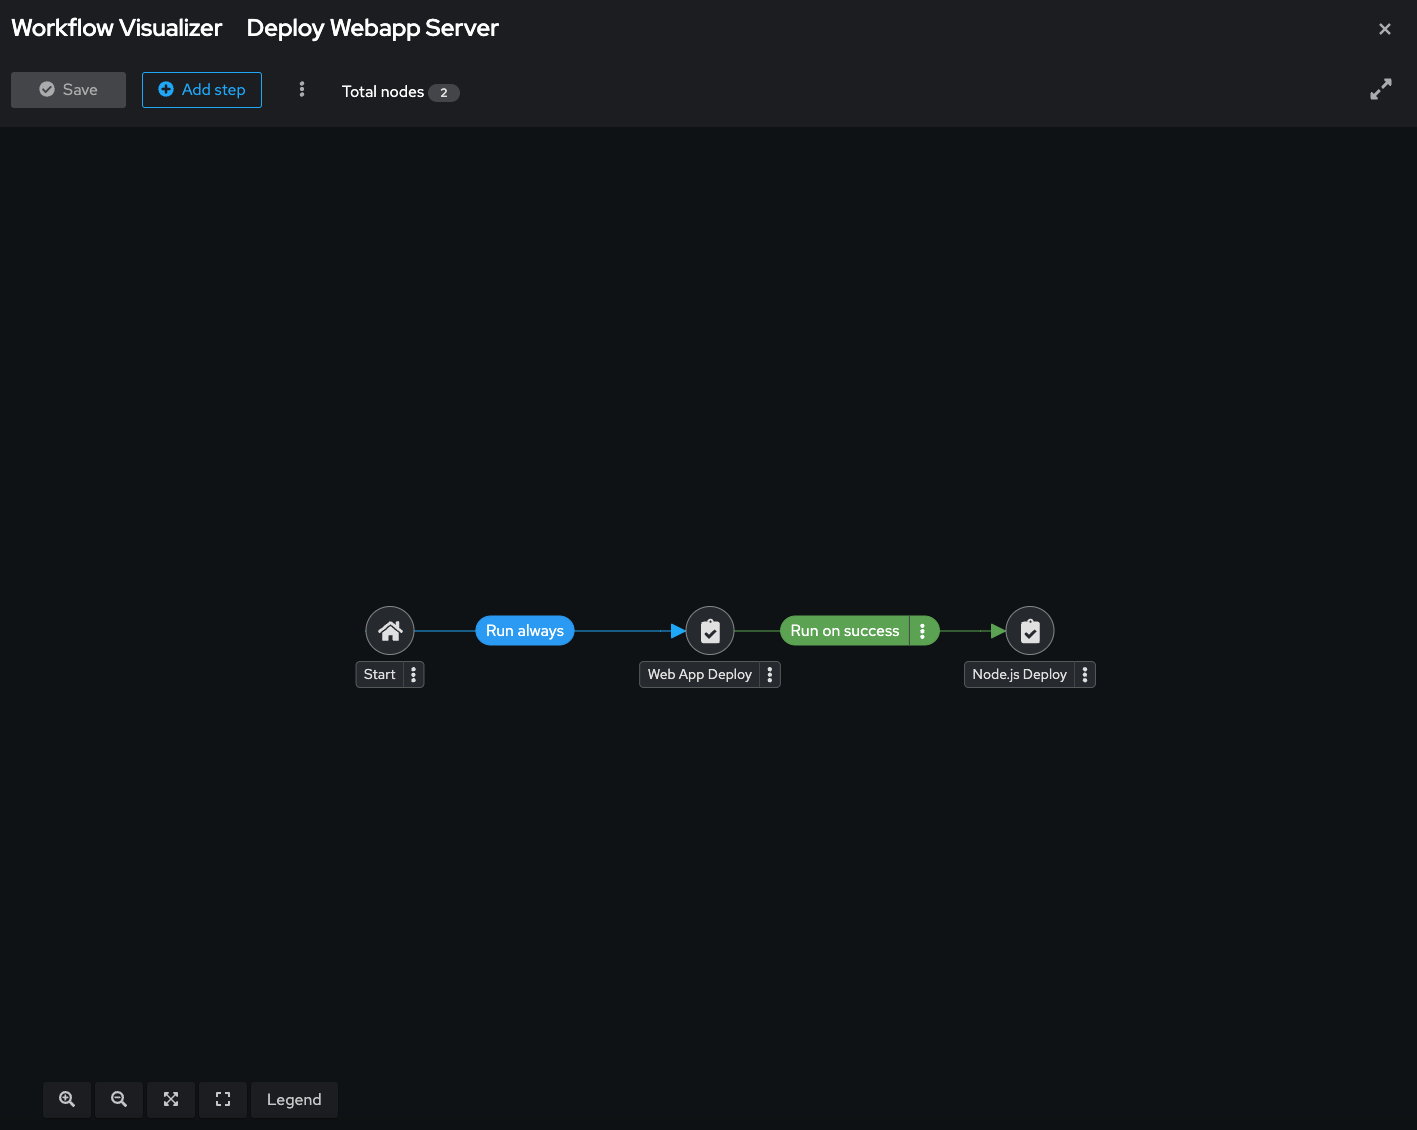This screenshot has height=1130, width=1417.
Task: Zoom in on the workflow canvas
Action: tap(67, 1099)
